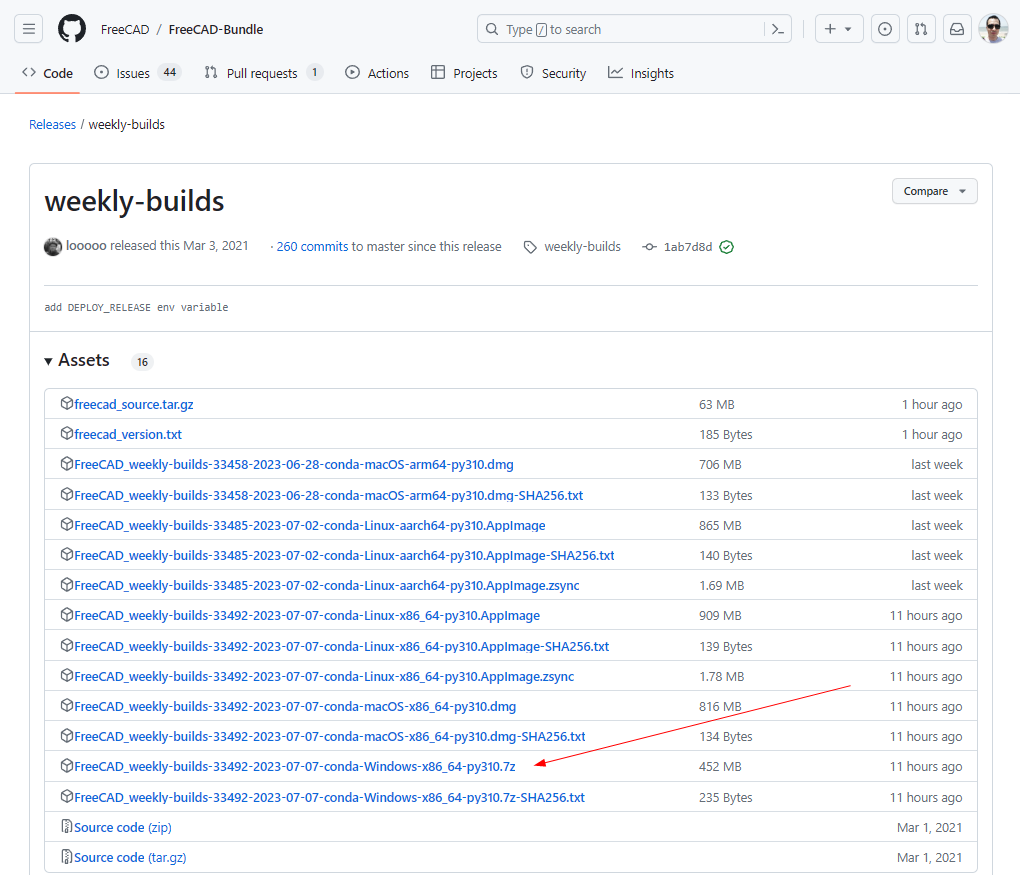Go to GitHub home via Octocat logo
This screenshot has width=1020, height=875.
click(x=72, y=29)
